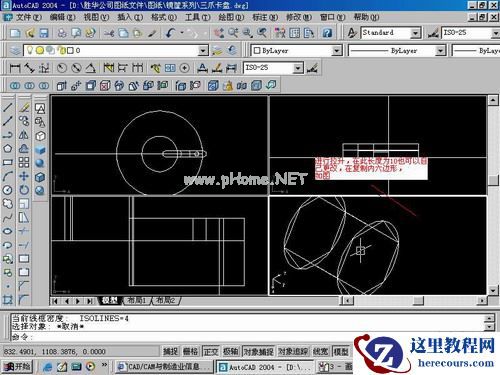500x375 pixels.
Task: Click the Undo arrow icon
Action: [x=171, y=33]
